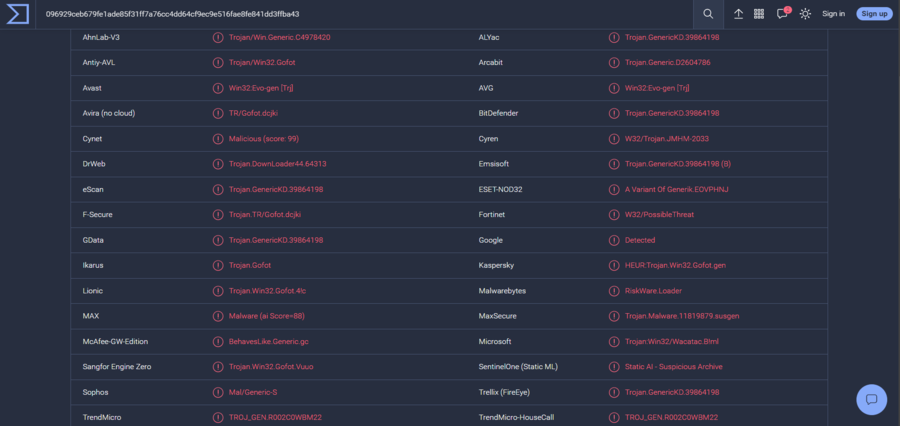
Task: Click the GData alert icon
Action: click(218, 240)
